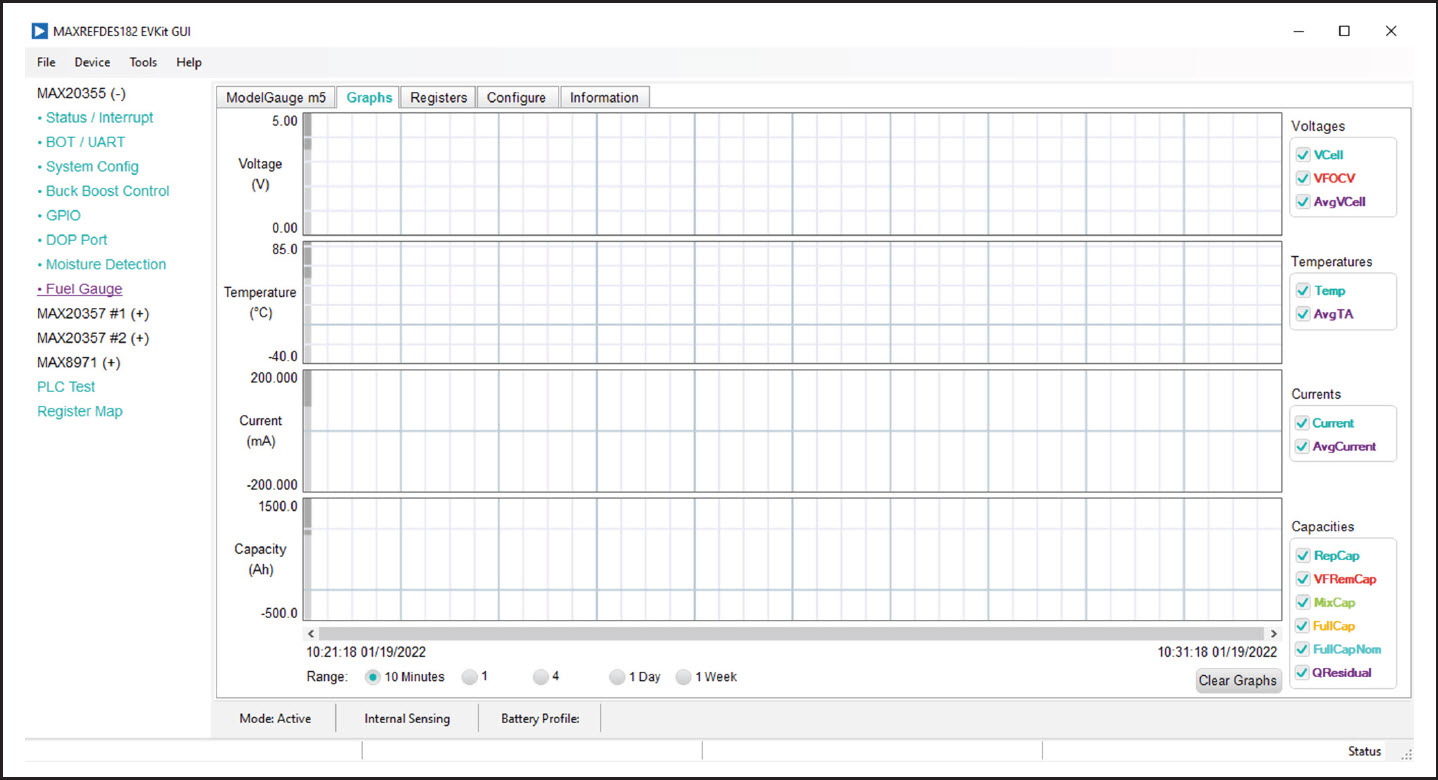Hide the RepCap capacity trace
This screenshot has height=780, width=1438.
pyautogui.click(x=1303, y=556)
